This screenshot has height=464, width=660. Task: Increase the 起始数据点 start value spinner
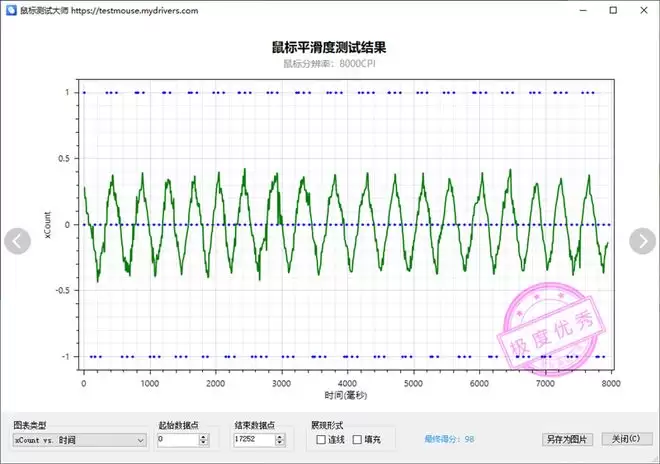coord(204,436)
